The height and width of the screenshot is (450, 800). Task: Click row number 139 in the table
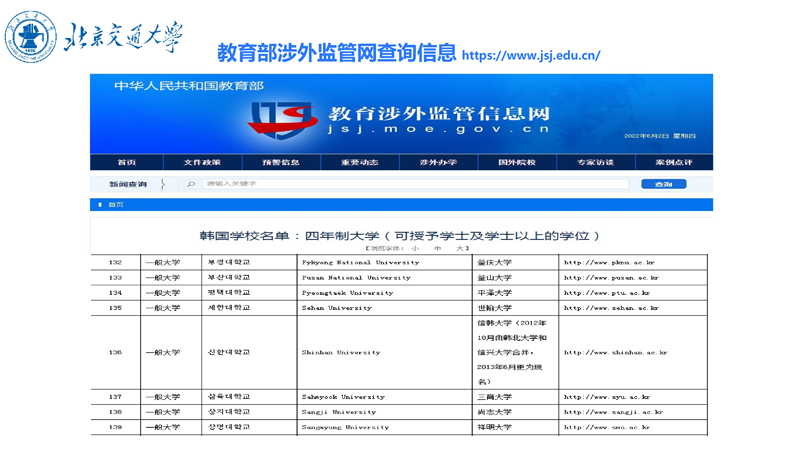115,428
